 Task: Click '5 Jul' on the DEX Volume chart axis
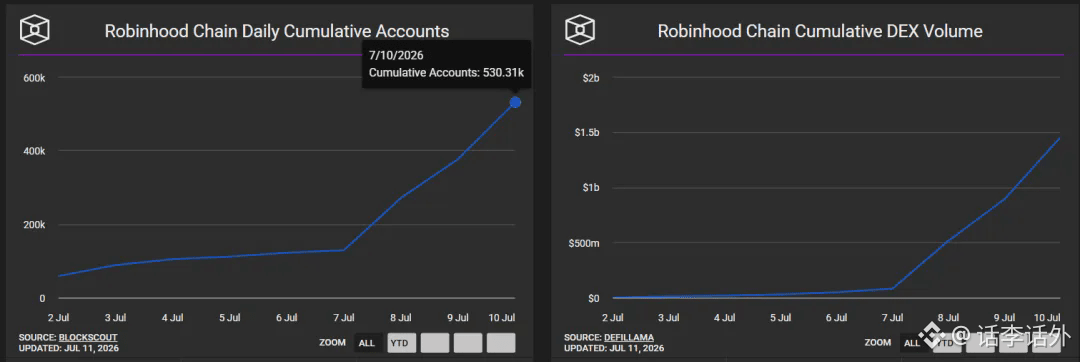[x=780, y=317]
